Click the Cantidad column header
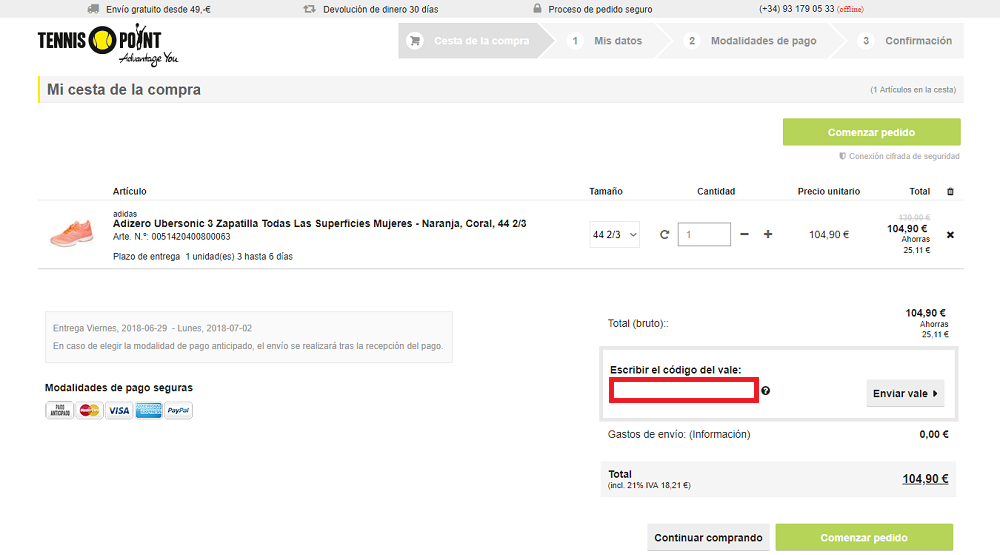The height and width of the screenshot is (555, 1000). tap(716, 191)
